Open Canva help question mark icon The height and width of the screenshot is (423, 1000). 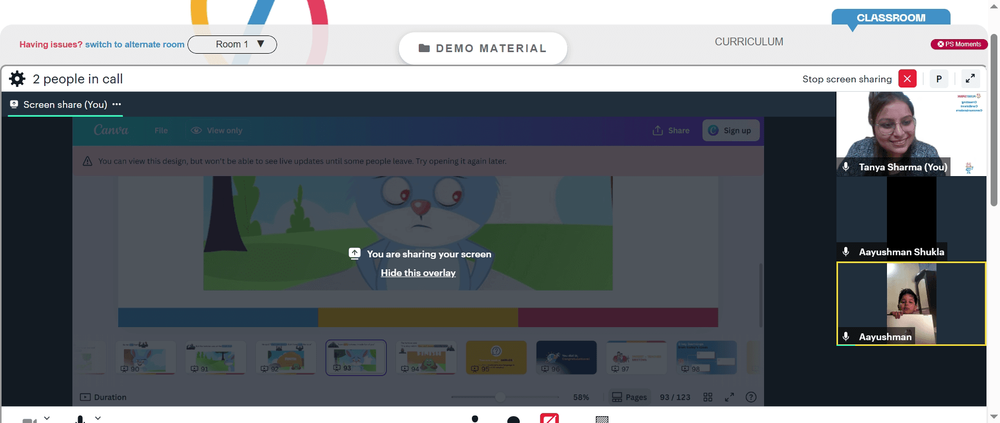click(x=751, y=397)
